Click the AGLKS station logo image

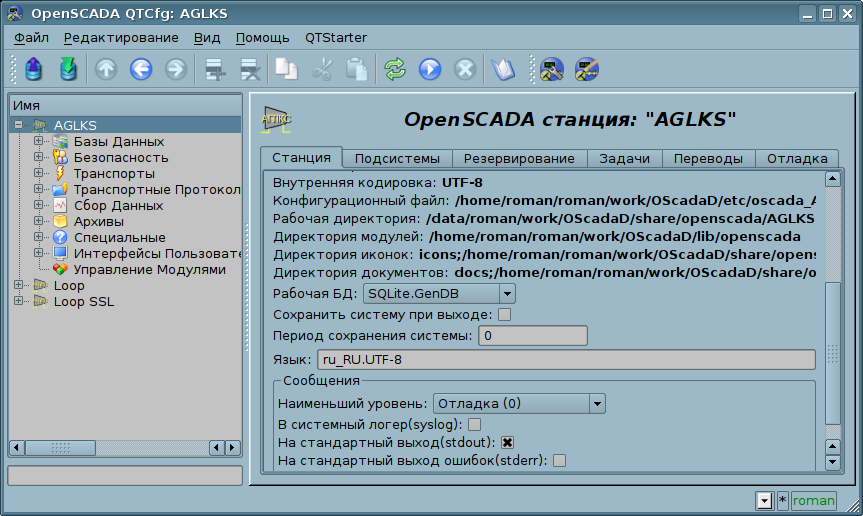tap(276, 119)
